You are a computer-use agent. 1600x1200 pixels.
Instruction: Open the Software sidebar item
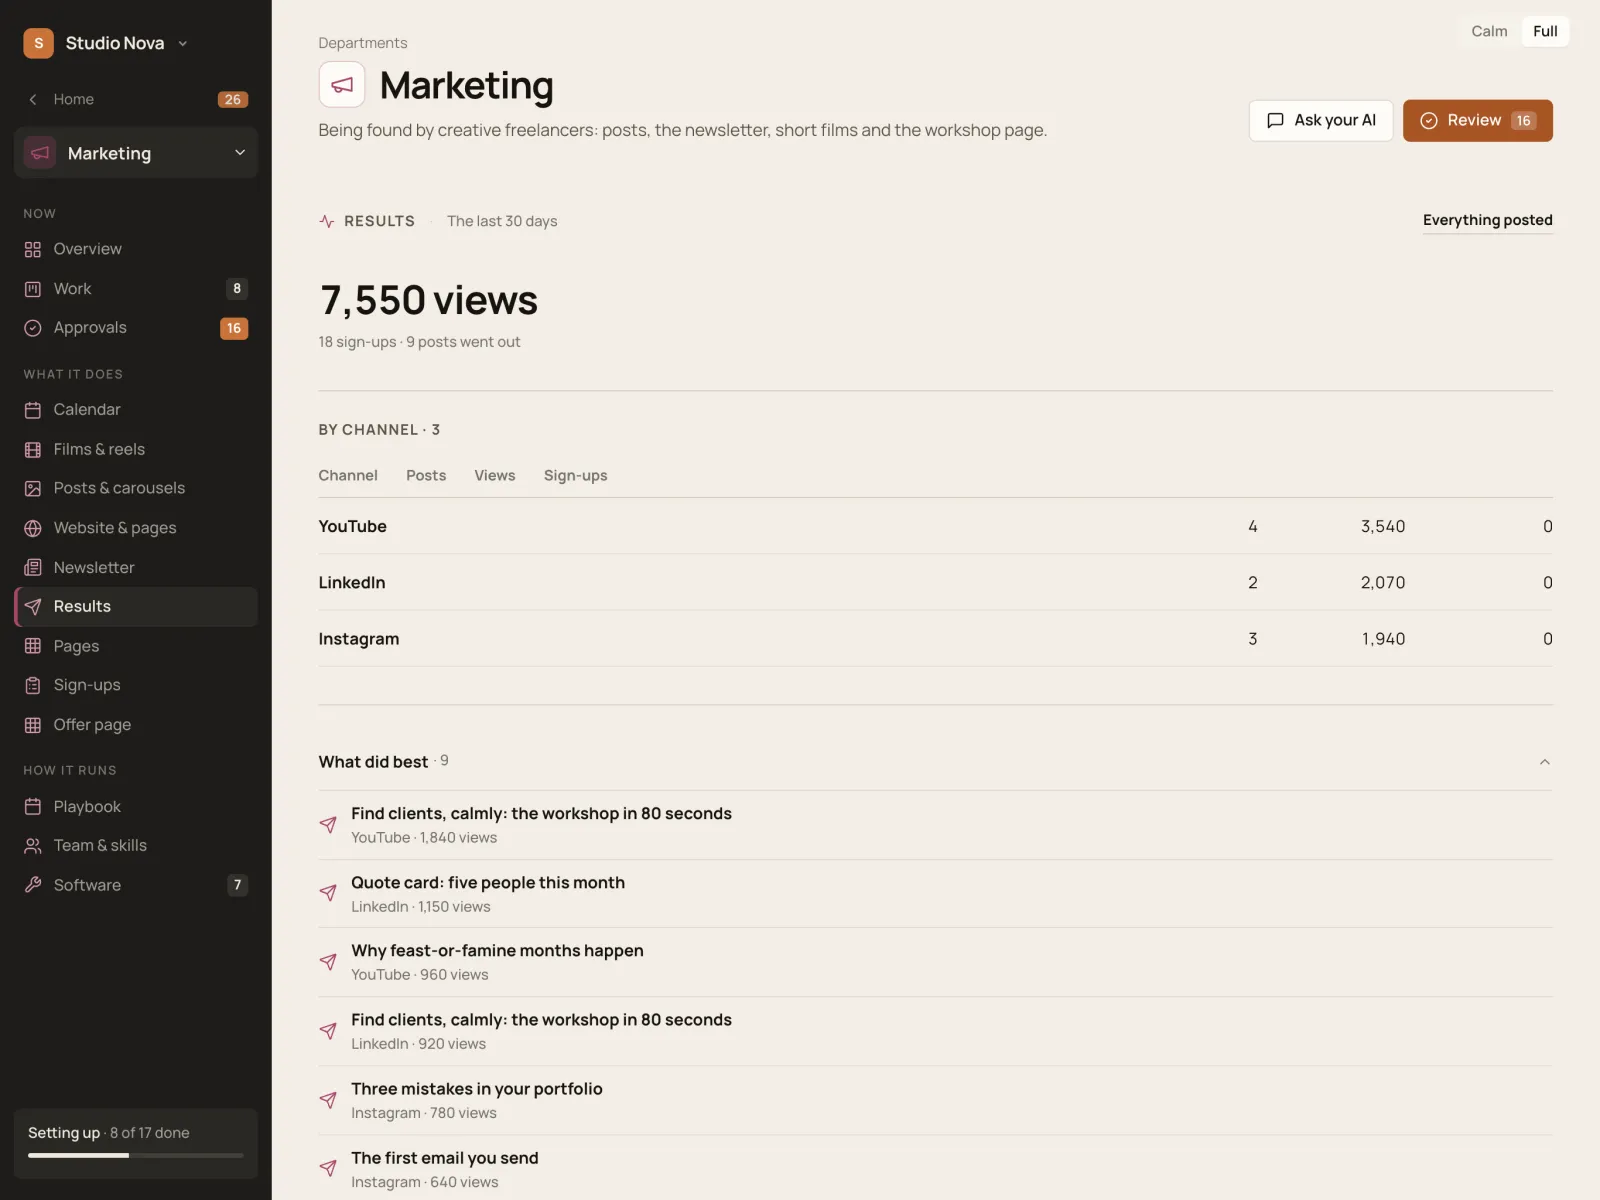click(x=136, y=885)
